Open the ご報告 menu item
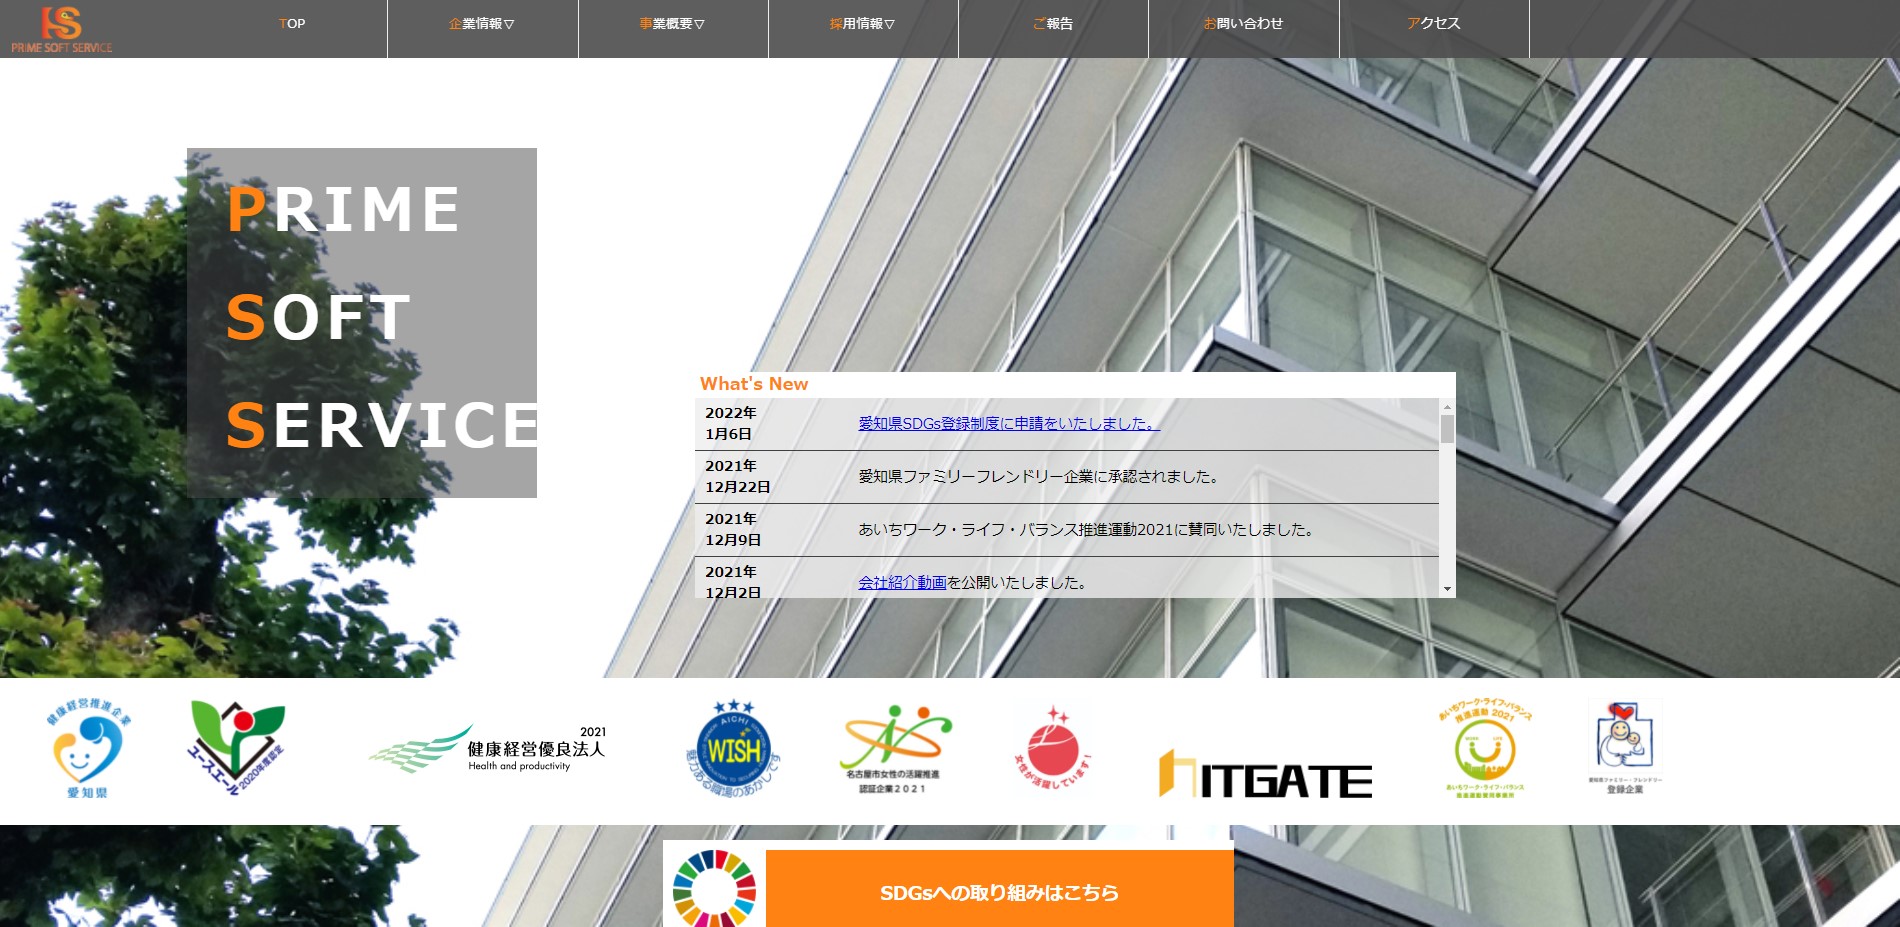Image resolution: width=1900 pixels, height=927 pixels. (1053, 24)
